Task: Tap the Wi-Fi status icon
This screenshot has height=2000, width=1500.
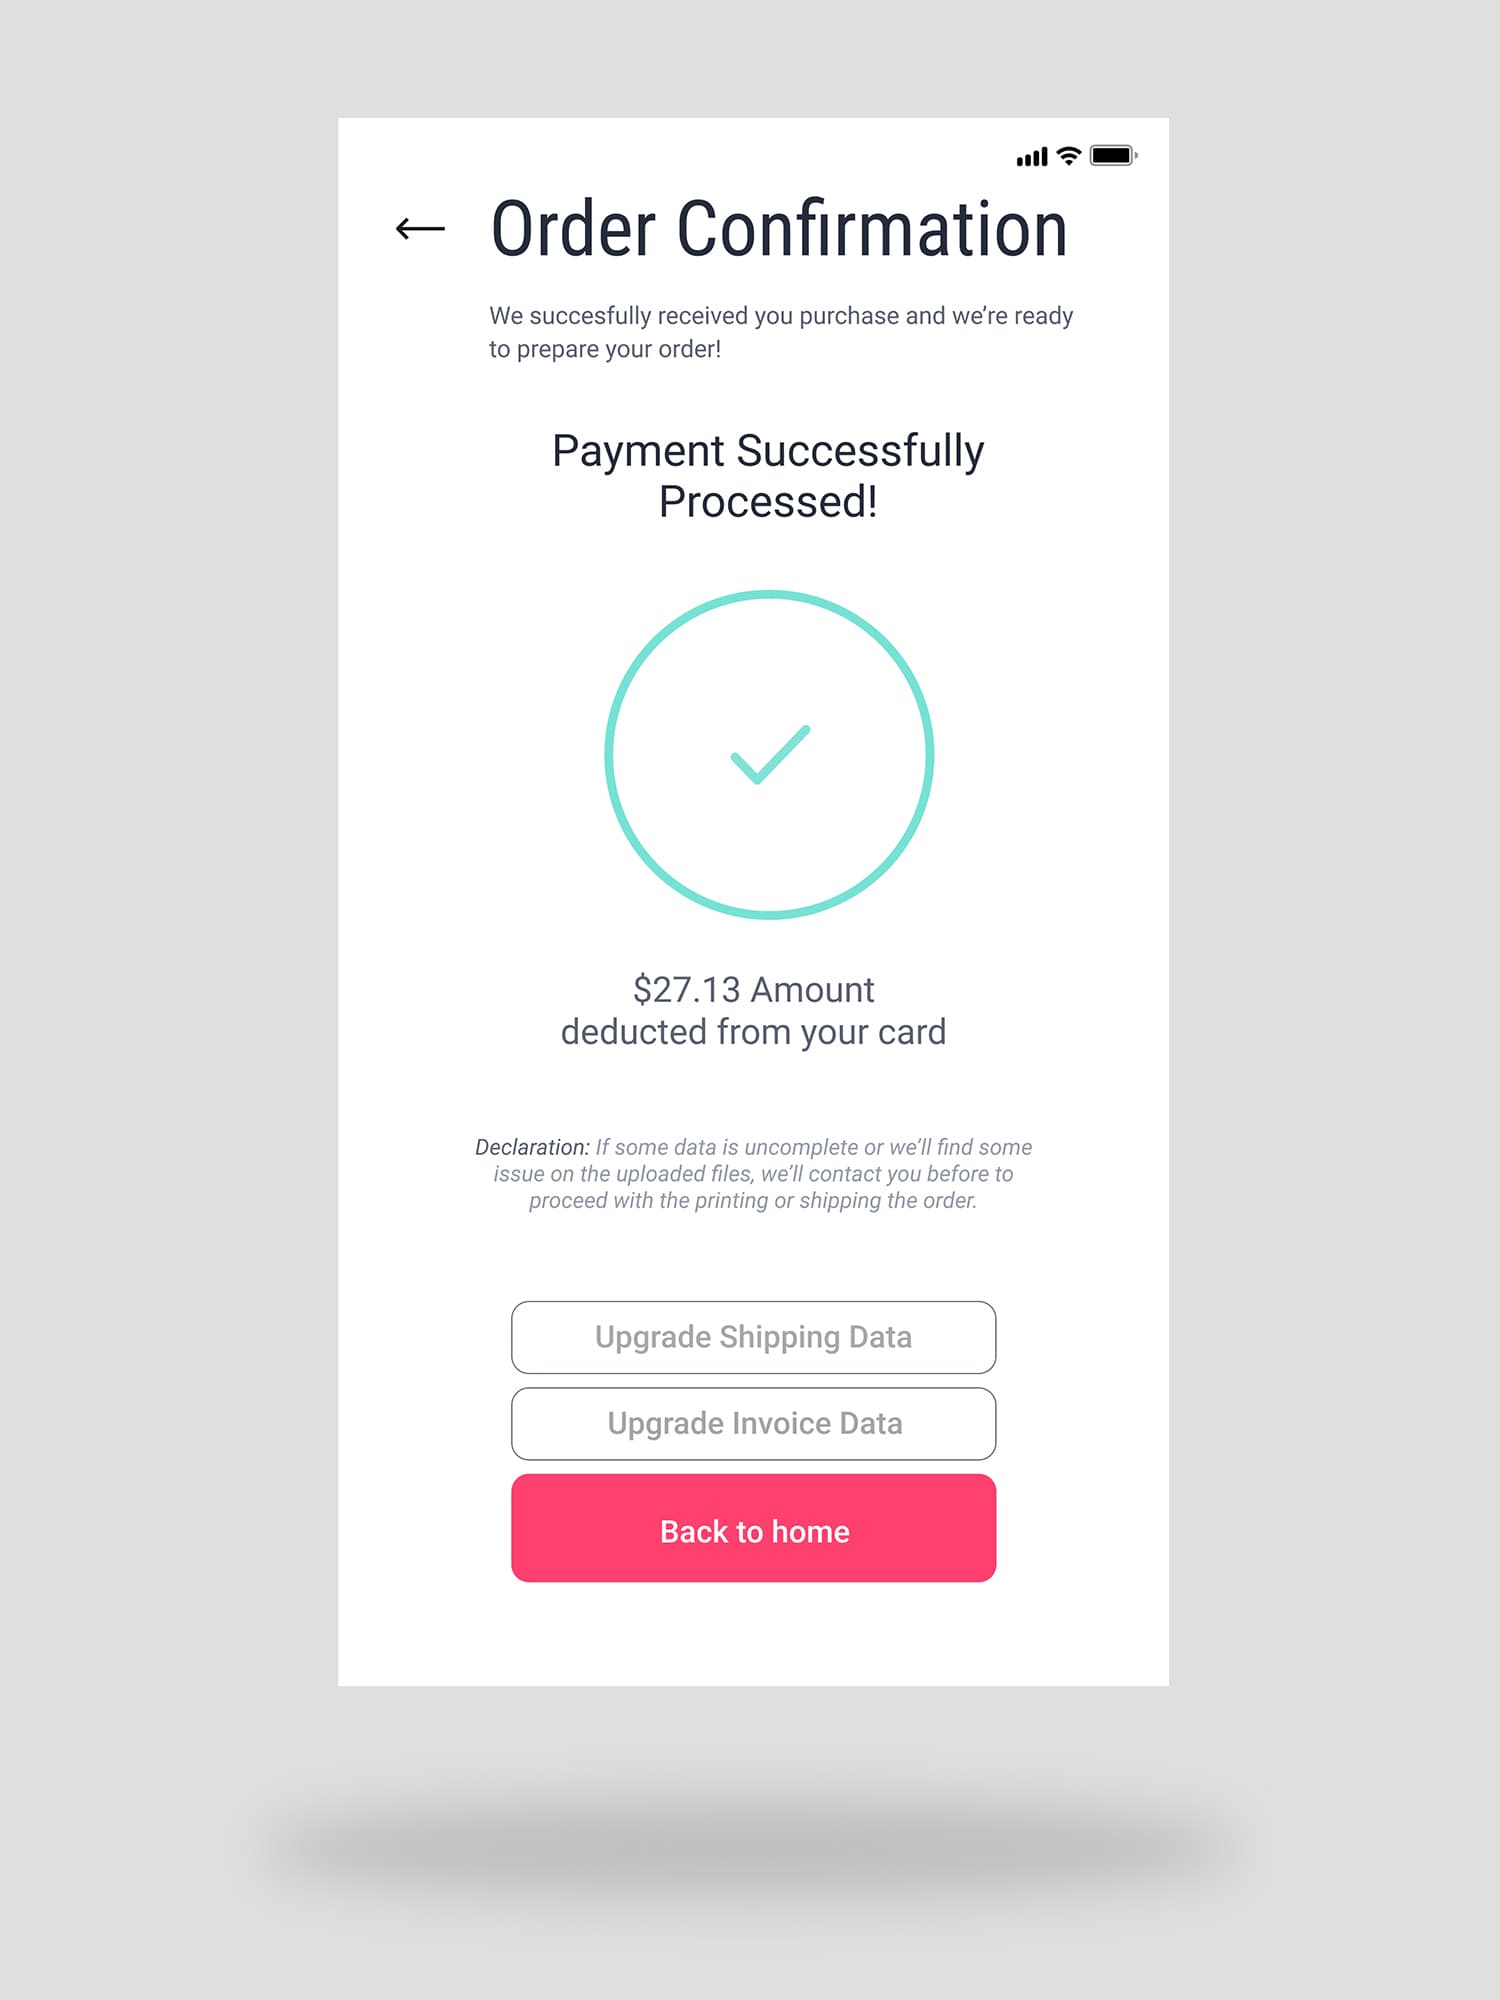Action: pyautogui.click(x=1069, y=156)
